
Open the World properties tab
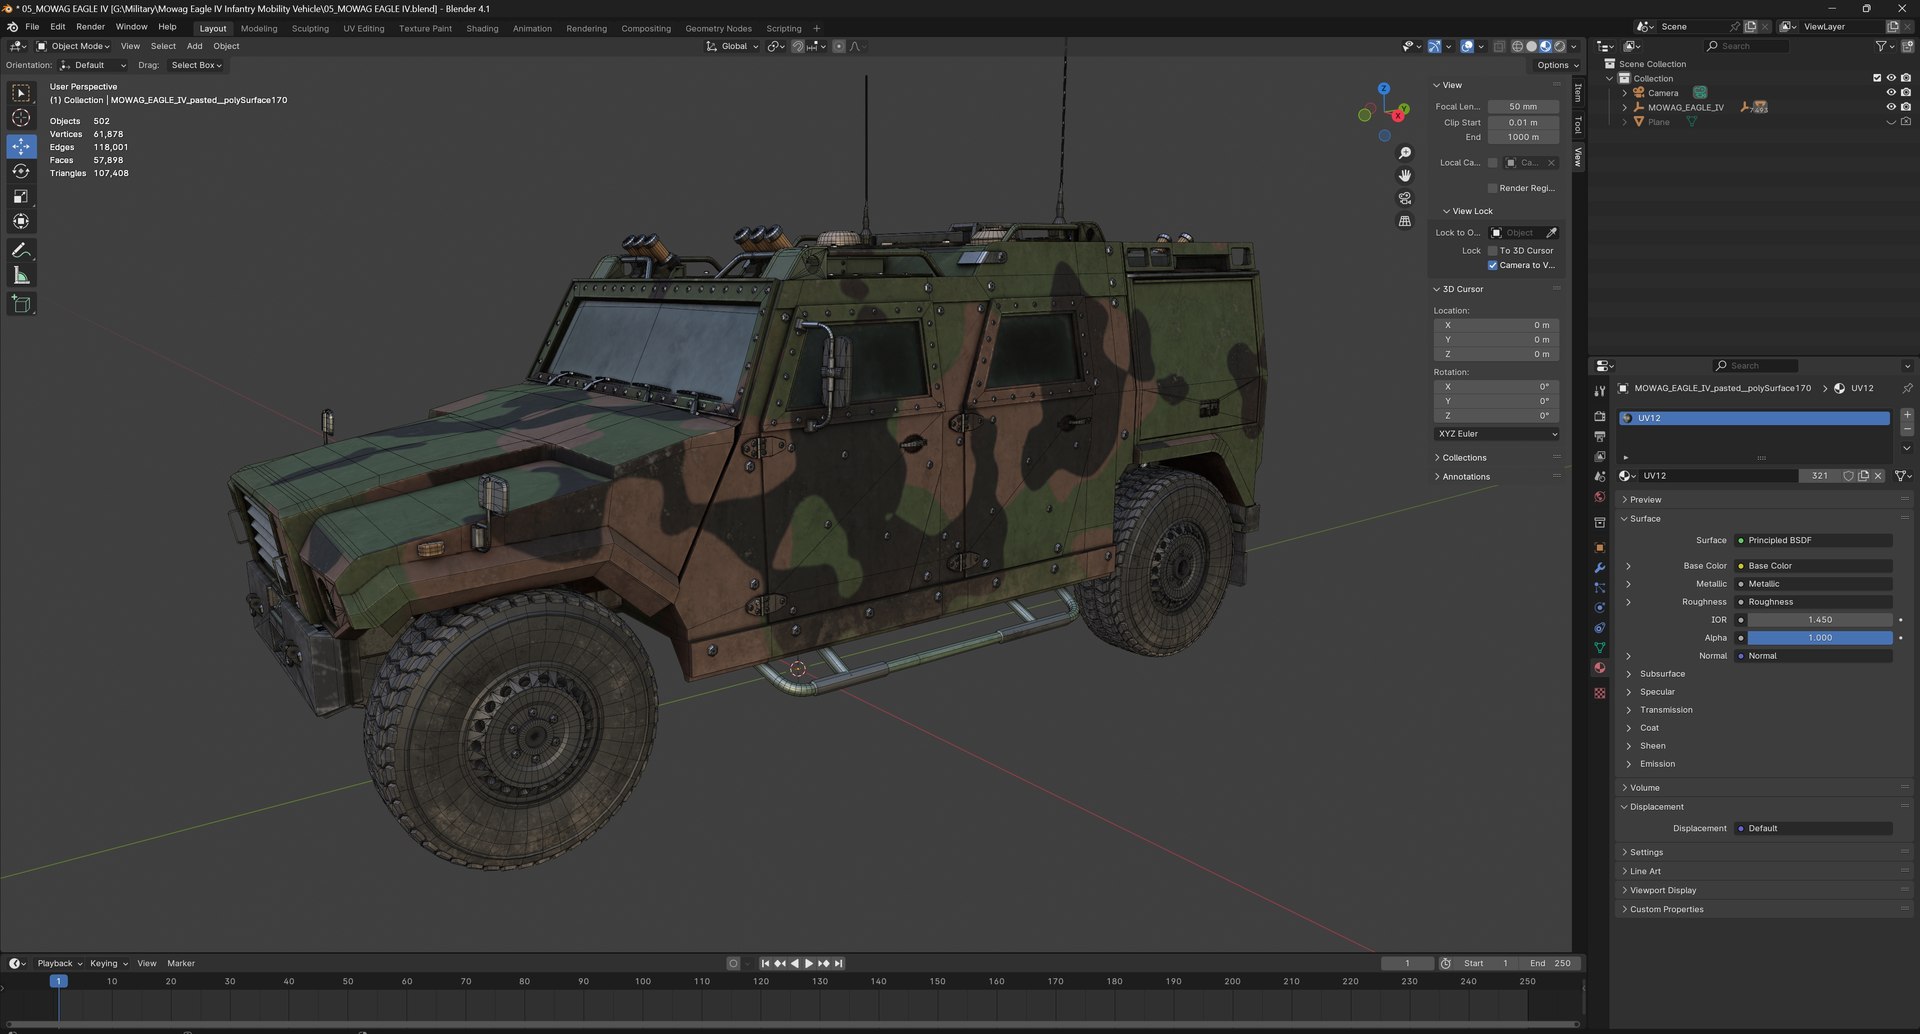point(1600,497)
